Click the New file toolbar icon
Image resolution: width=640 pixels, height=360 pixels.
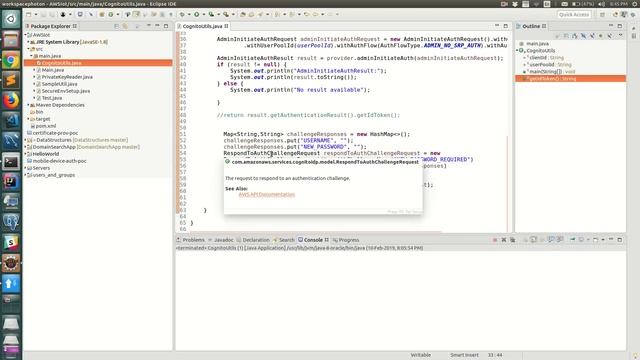pyautogui.click(x=29, y=15)
